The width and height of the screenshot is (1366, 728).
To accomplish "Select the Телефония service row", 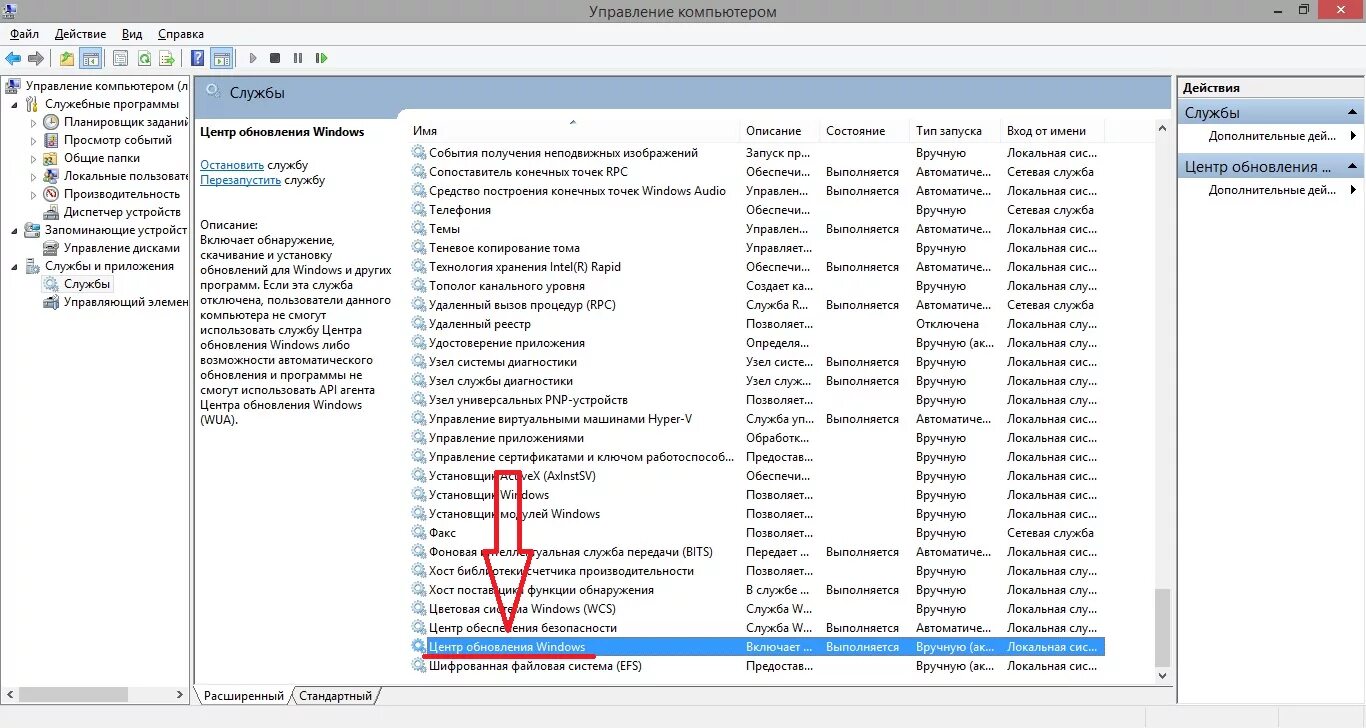I will (757, 210).
